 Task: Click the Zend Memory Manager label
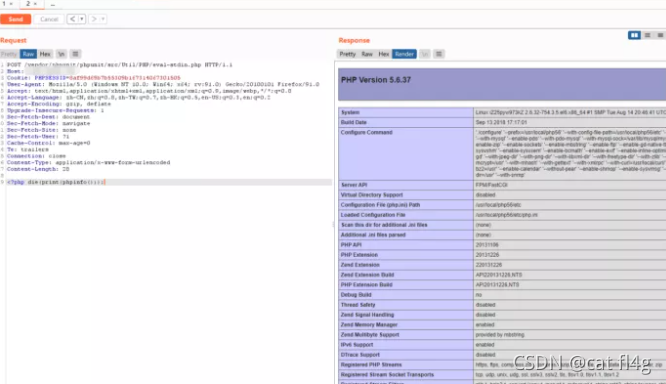coord(369,325)
